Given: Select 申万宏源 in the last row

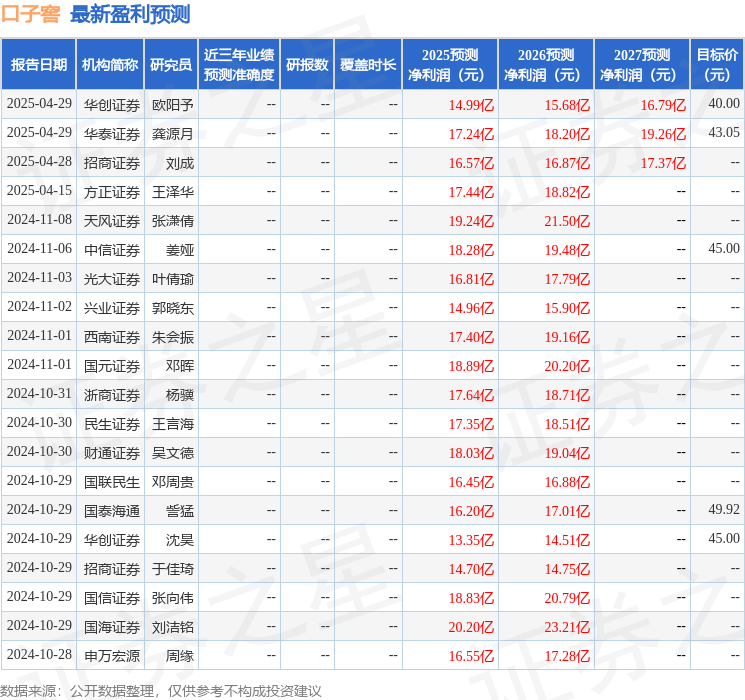Looking at the screenshot, I should point(111,655).
